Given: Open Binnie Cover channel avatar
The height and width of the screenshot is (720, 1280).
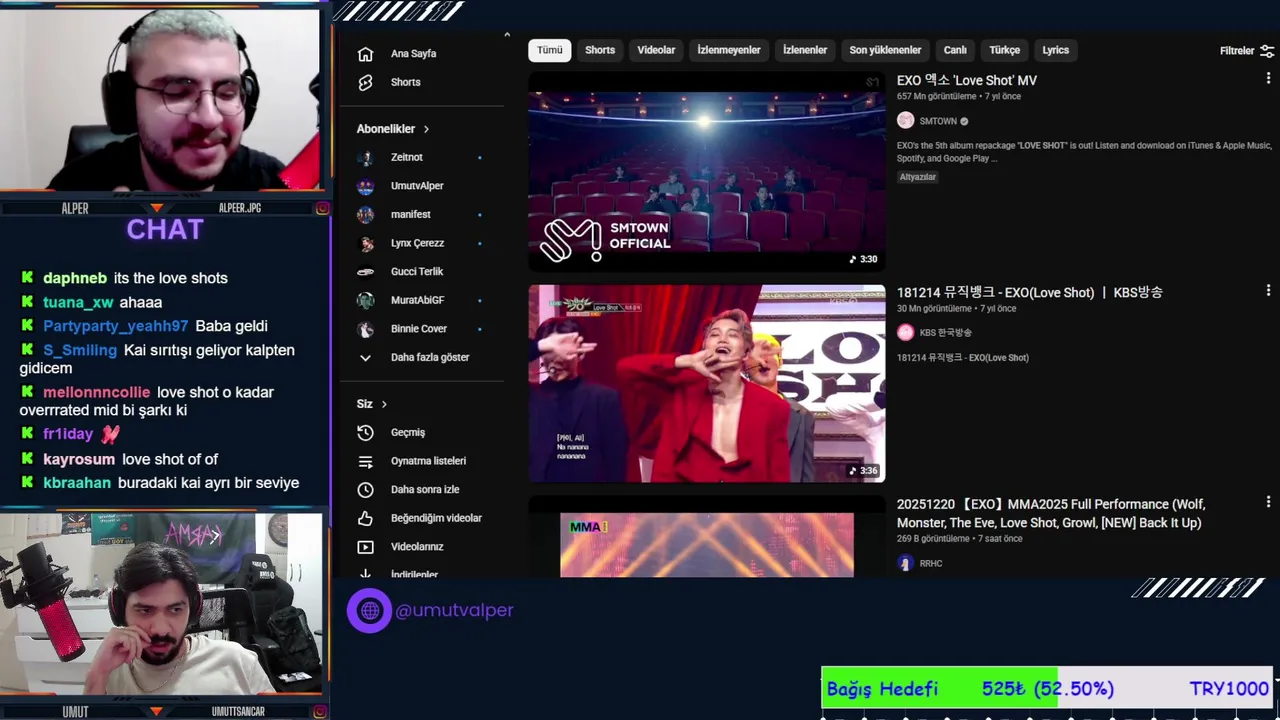Looking at the screenshot, I should [366, 328].
